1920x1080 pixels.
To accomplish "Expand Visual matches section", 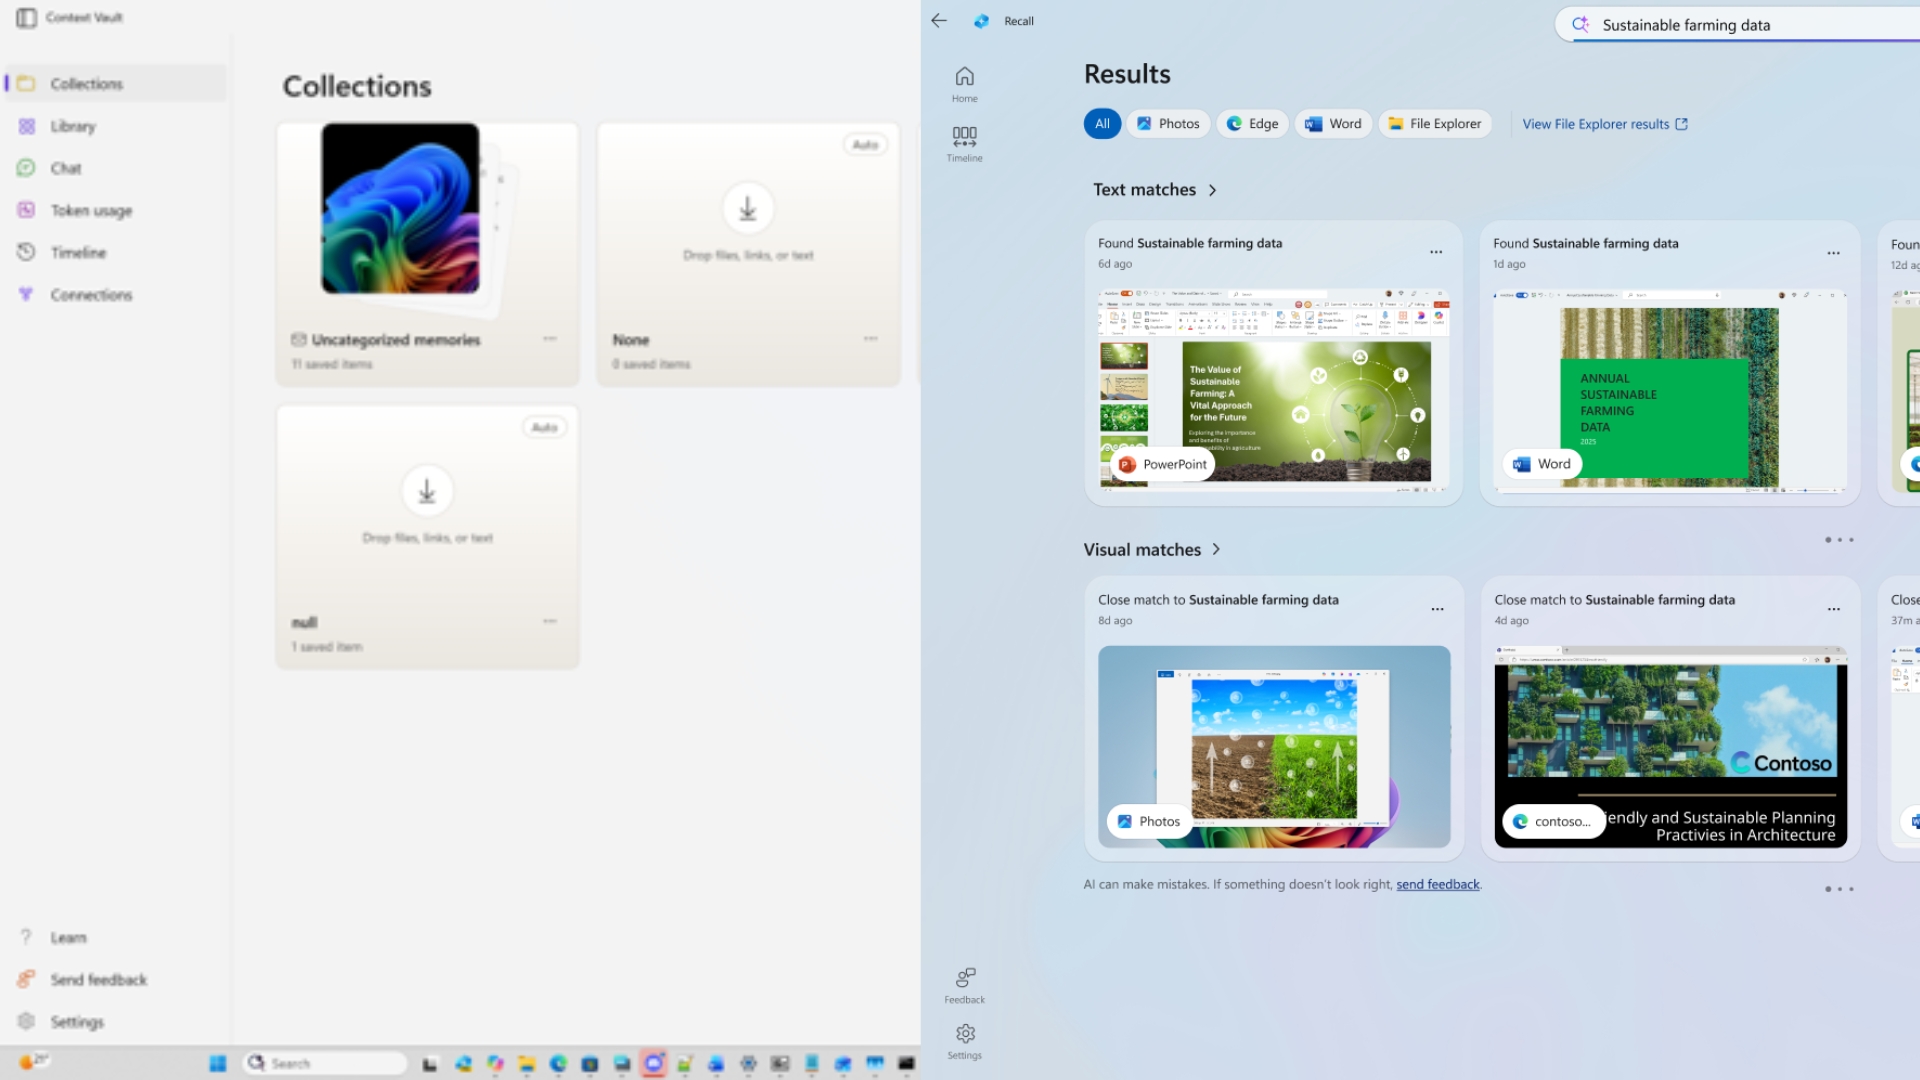I will pyautogui.click(x=1152, y=549).
